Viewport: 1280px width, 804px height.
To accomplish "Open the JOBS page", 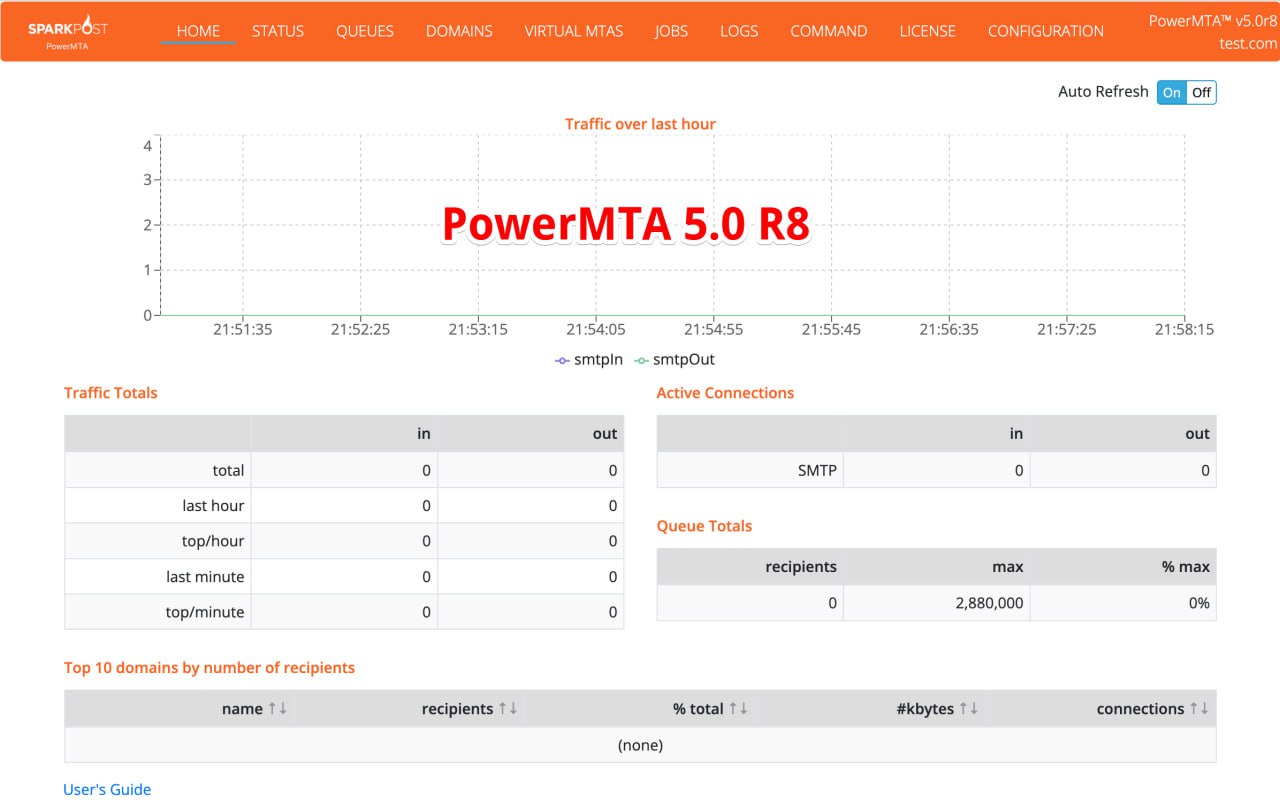I will [x=671, y=31].
